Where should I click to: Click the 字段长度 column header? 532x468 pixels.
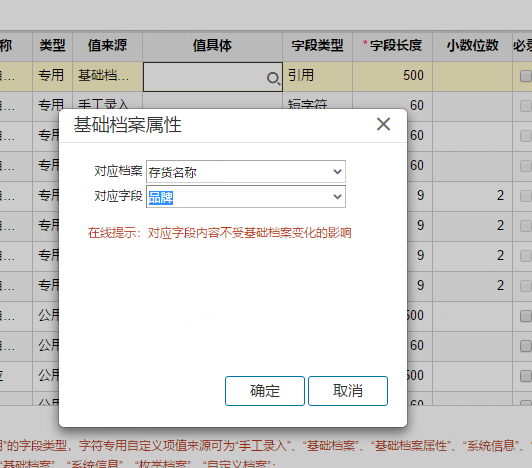point(392,45)
